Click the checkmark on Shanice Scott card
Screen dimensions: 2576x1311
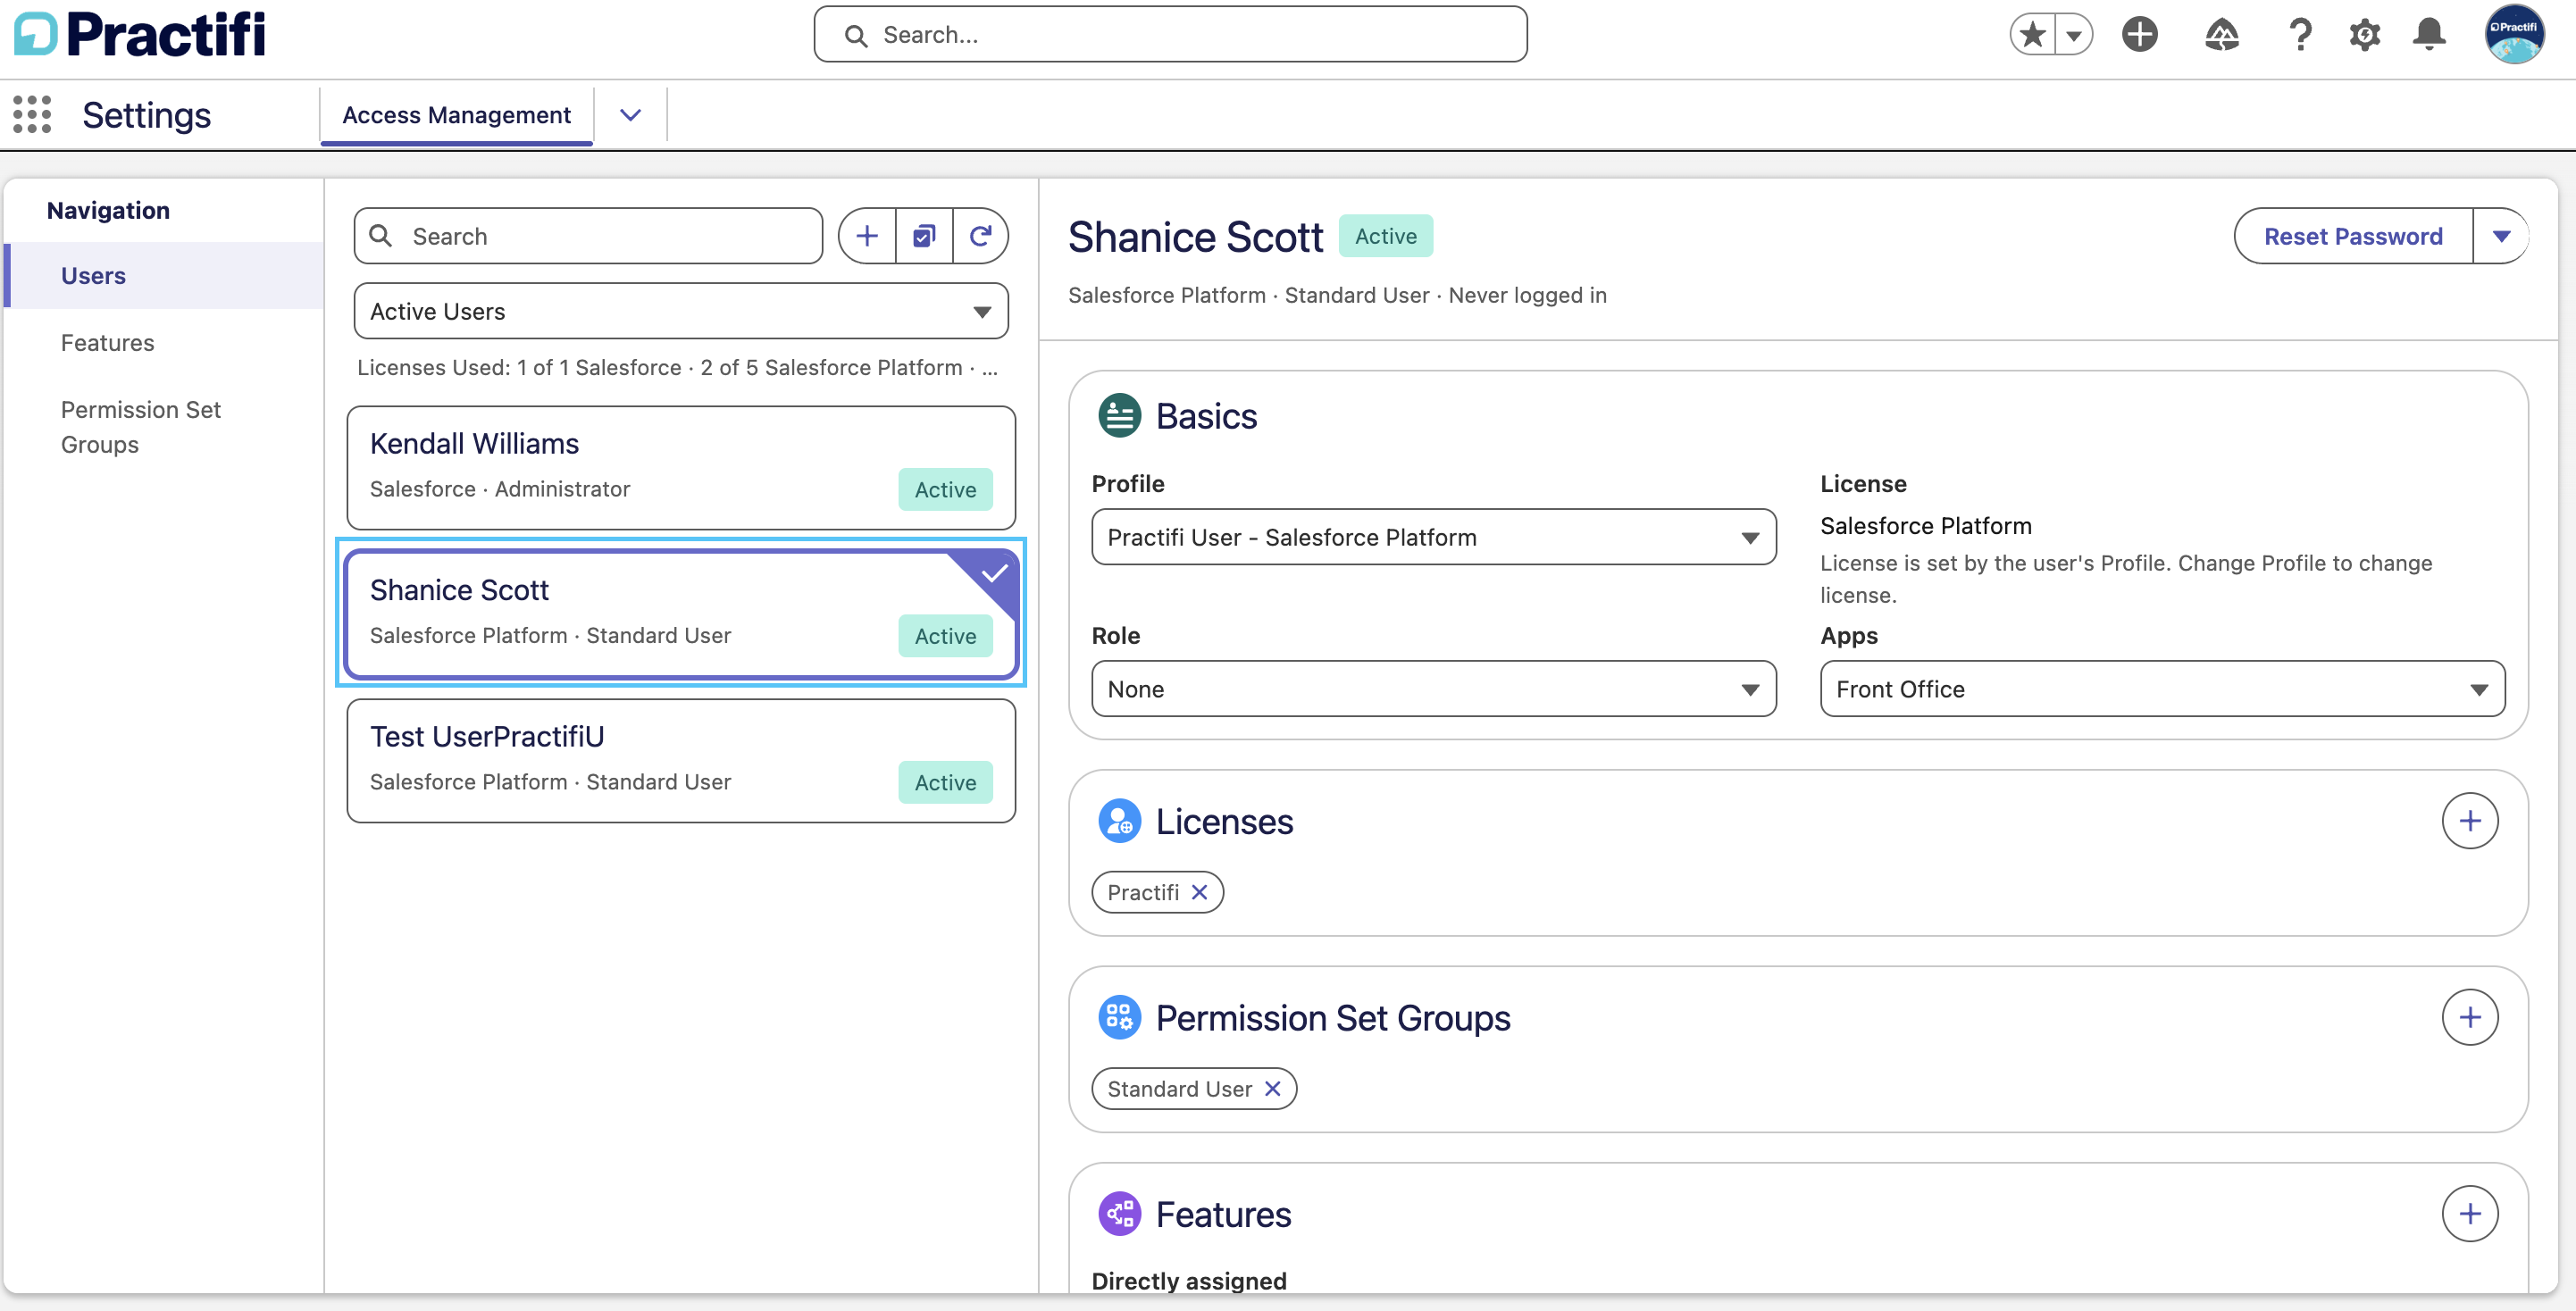(993, 574)
